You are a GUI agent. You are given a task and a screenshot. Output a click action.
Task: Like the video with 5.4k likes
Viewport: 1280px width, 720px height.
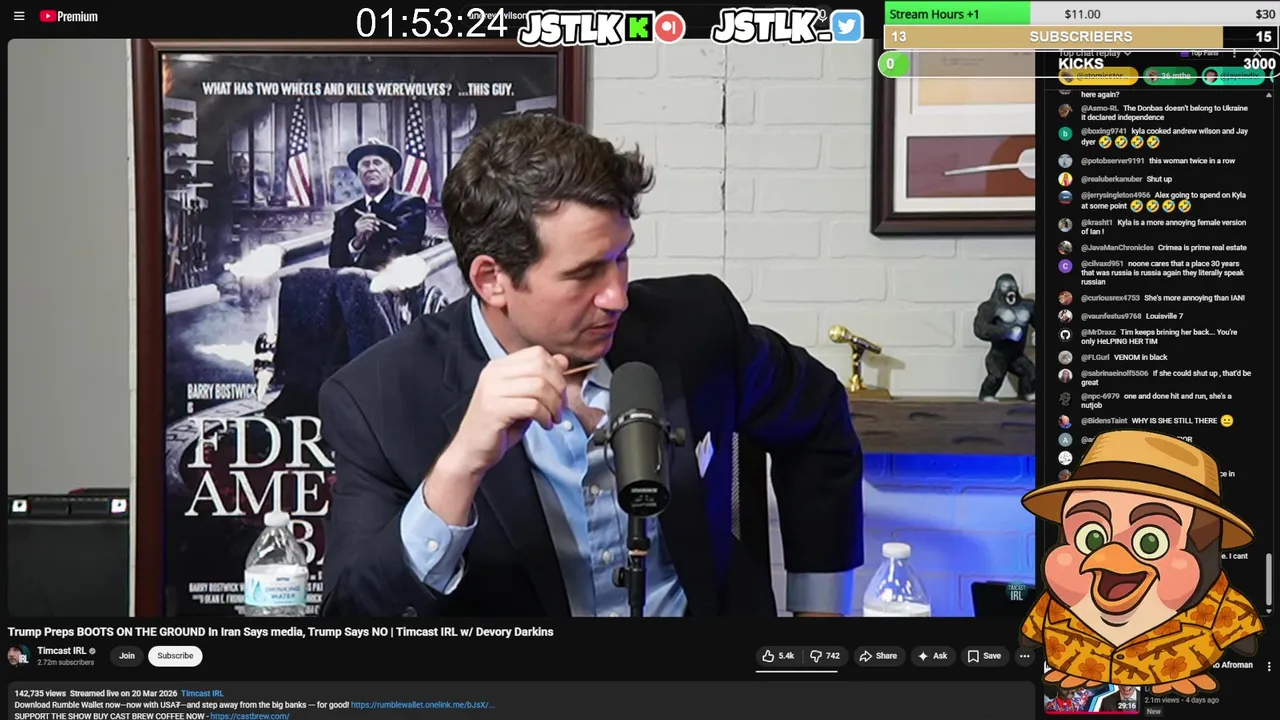pyautogui.click(x=778, y=656)
